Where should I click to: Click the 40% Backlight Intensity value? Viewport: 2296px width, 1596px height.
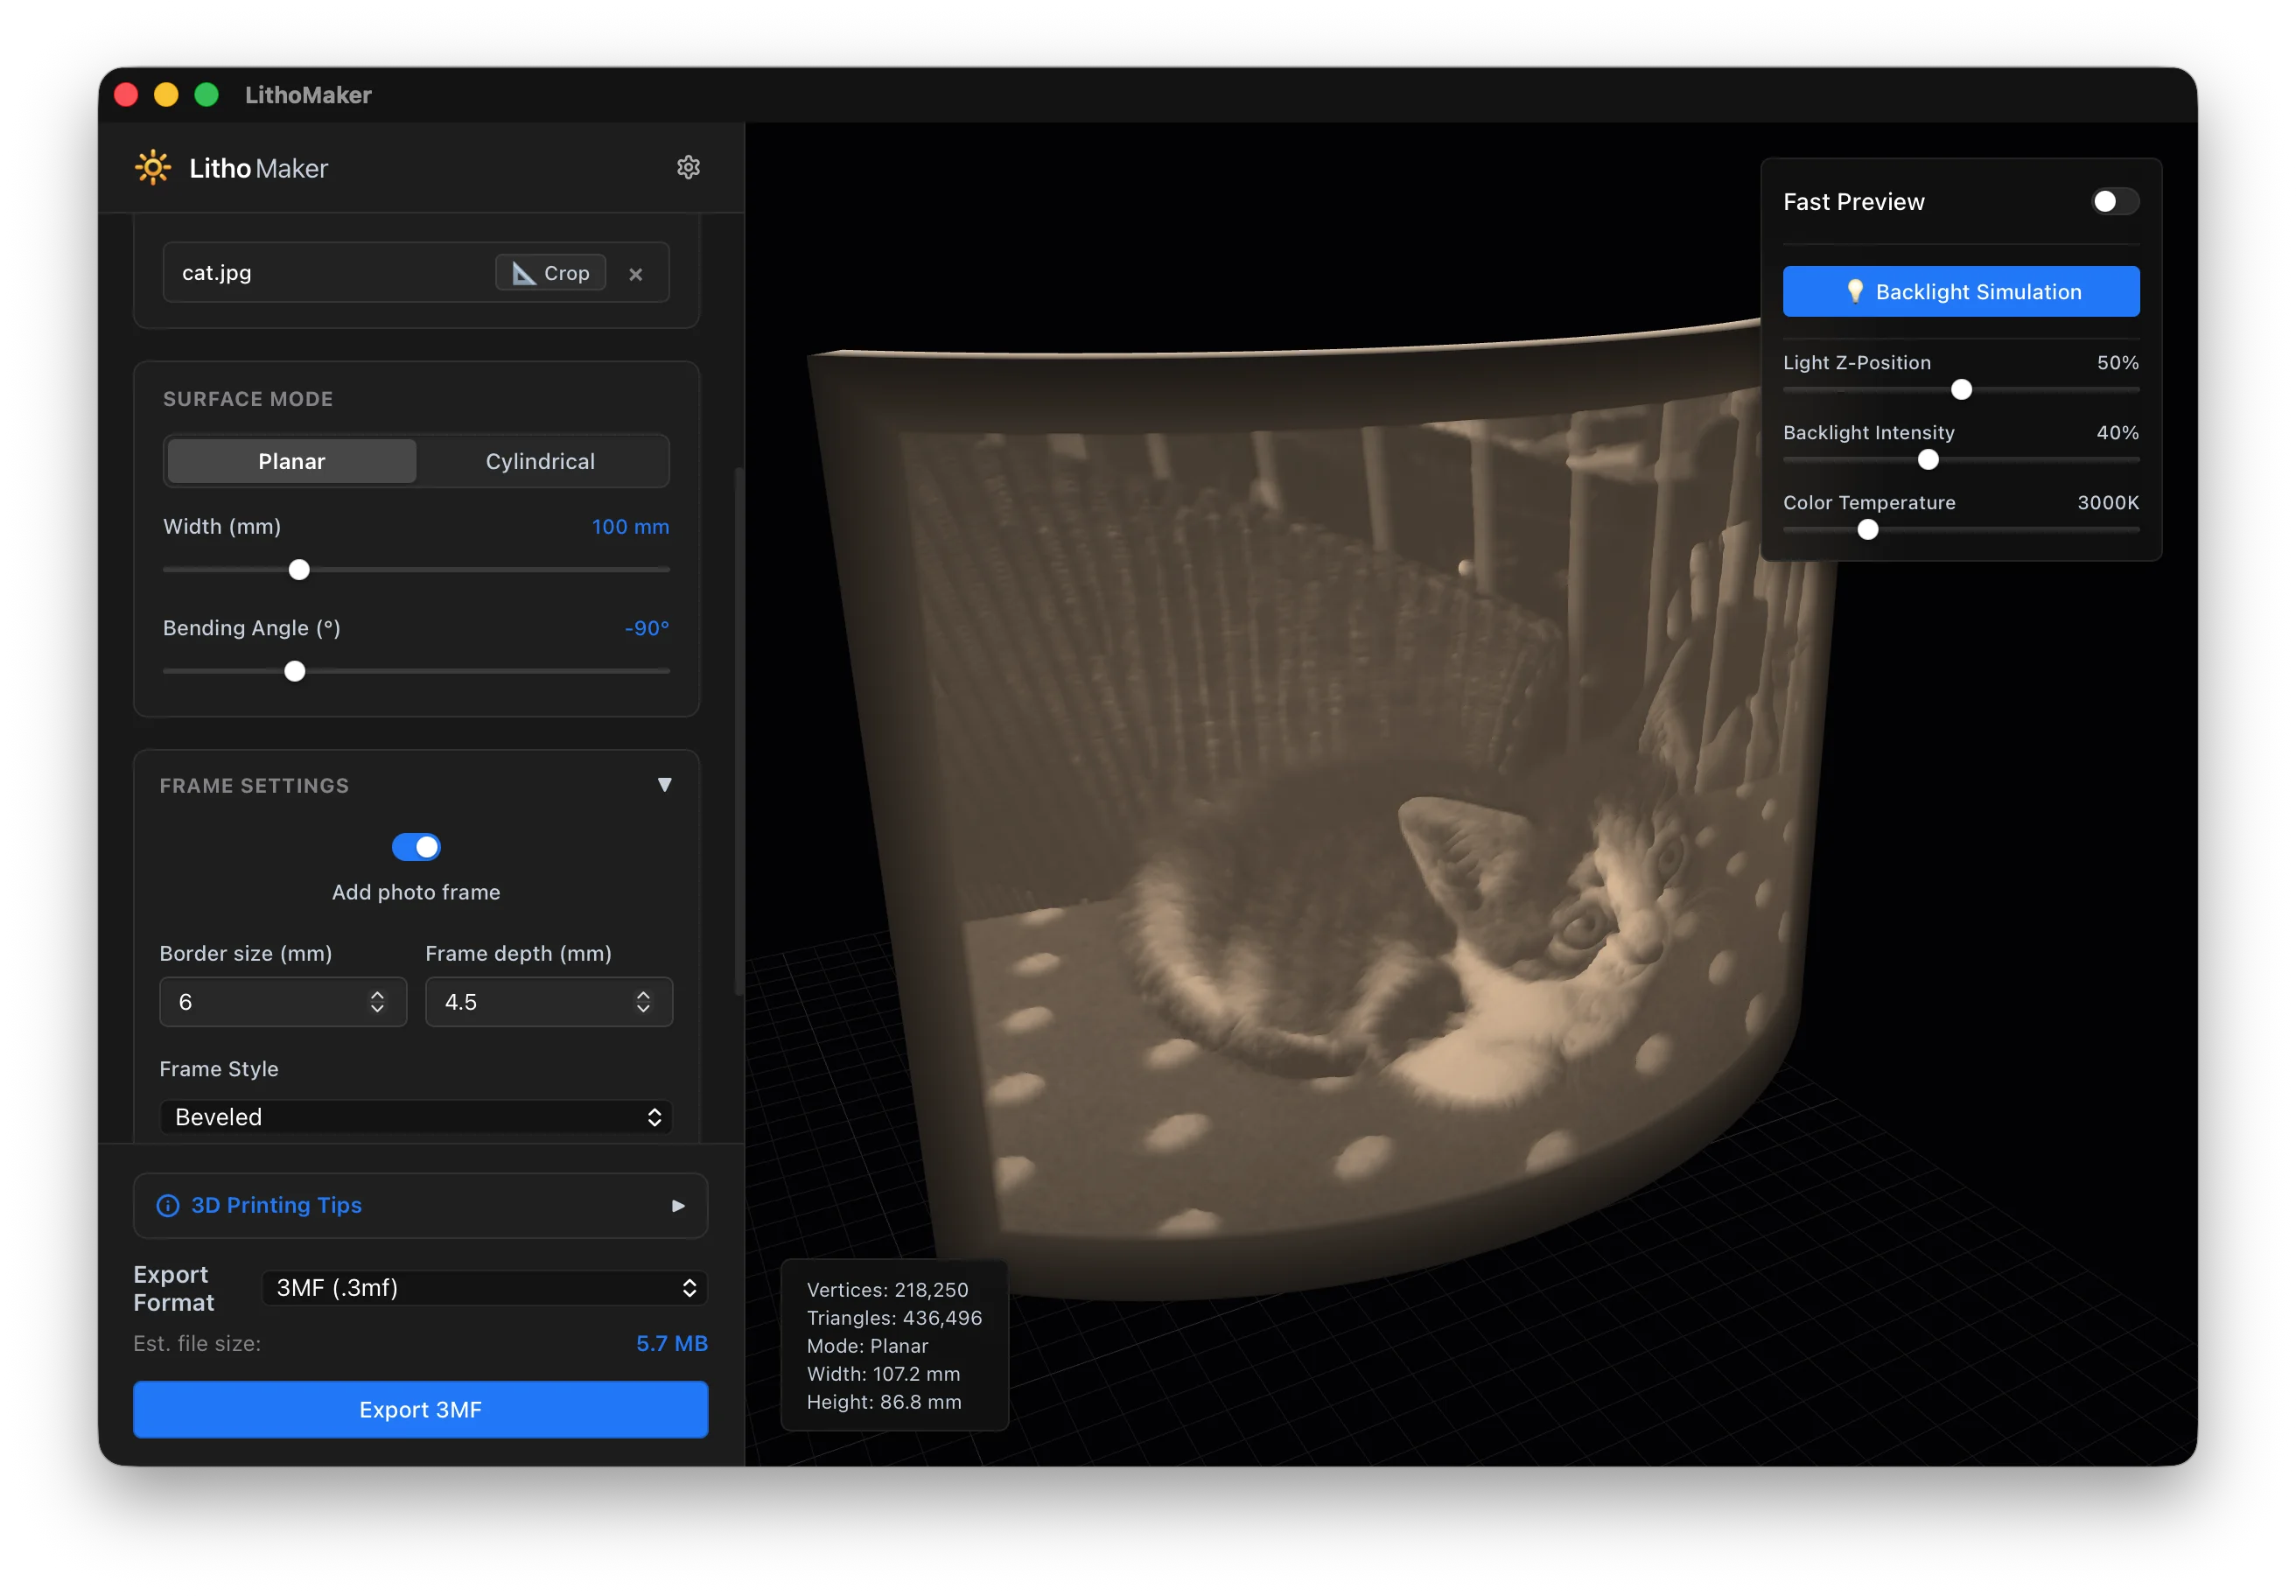coord(2118,433)
